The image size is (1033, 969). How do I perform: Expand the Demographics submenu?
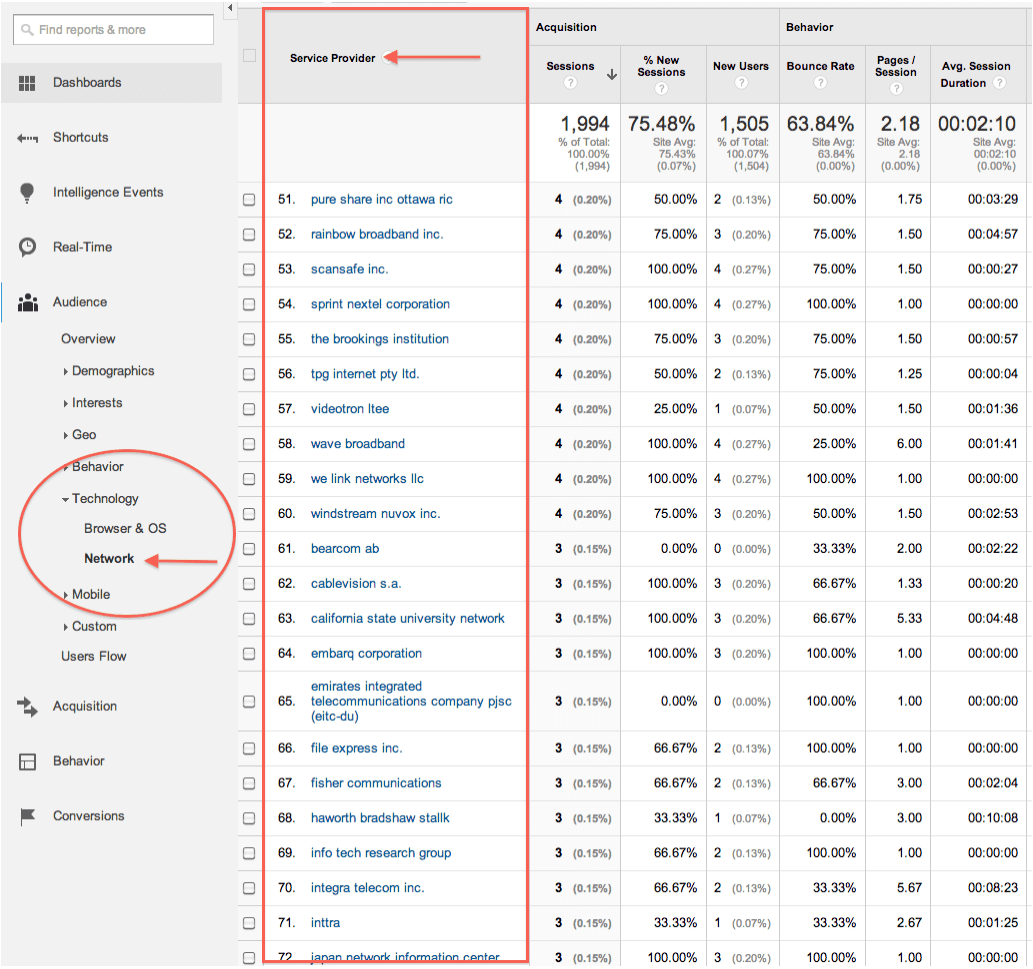tap(66, 371)
